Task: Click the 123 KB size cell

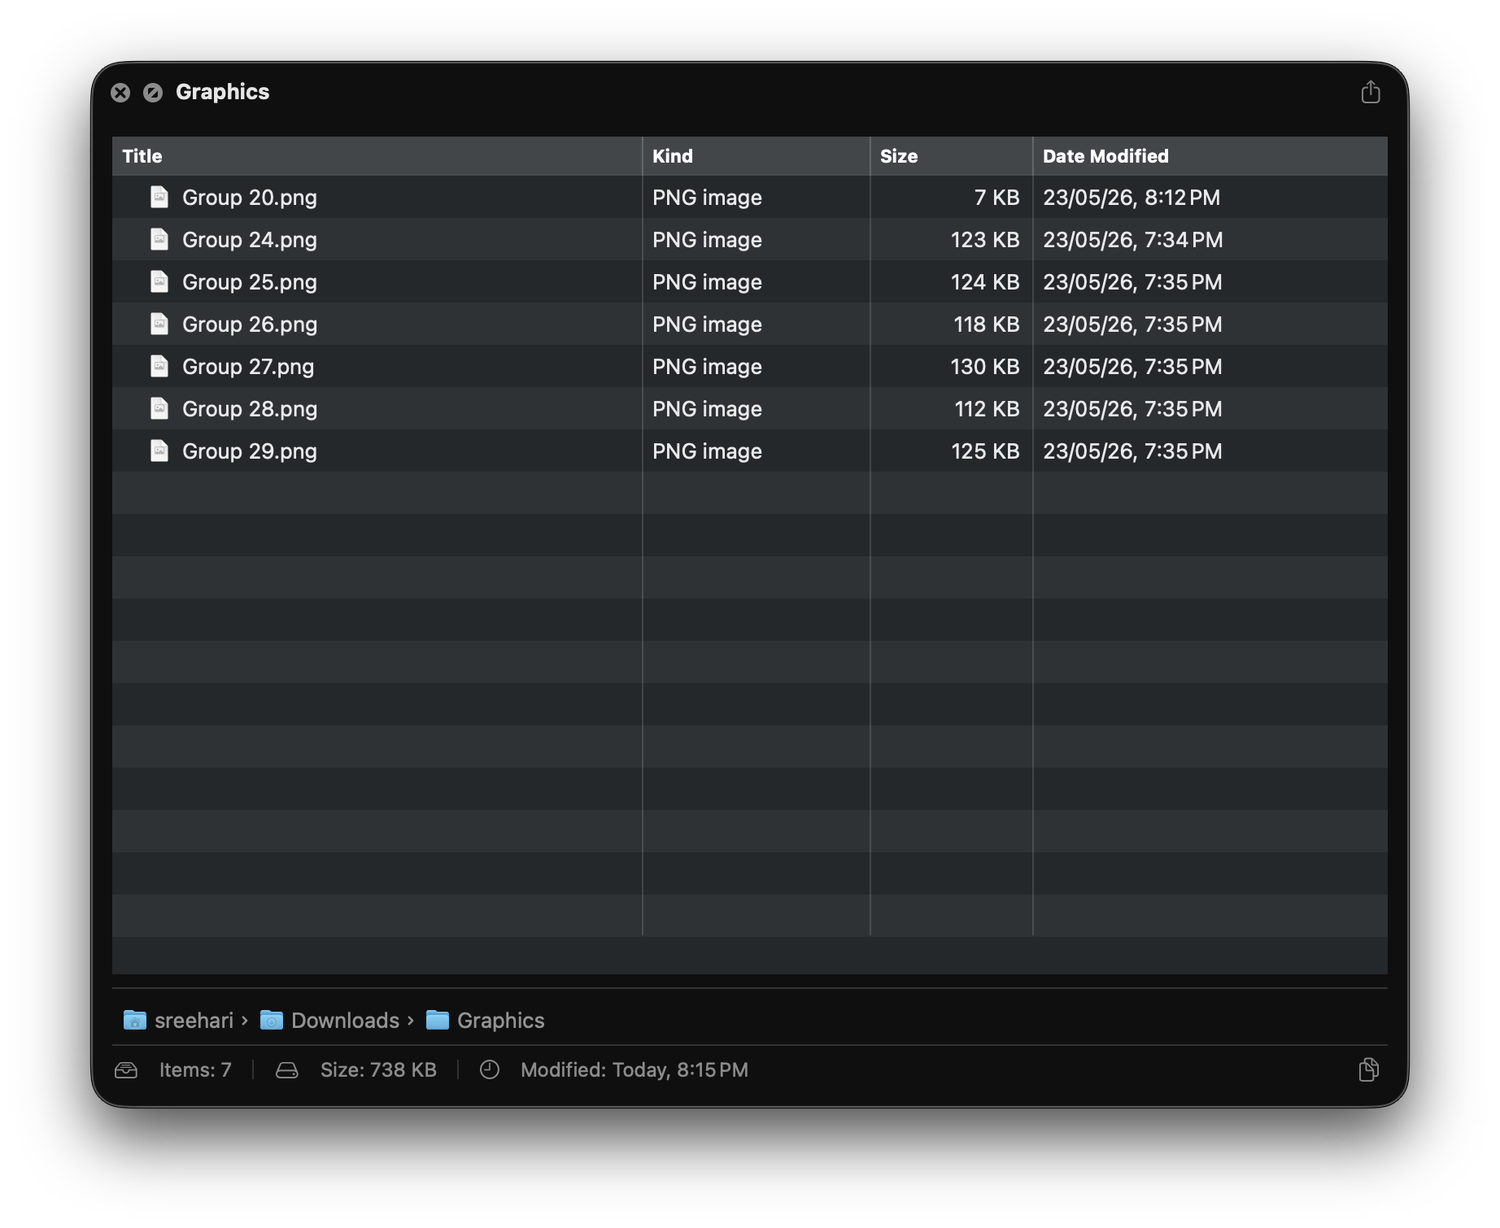Action: coord(985,239)
